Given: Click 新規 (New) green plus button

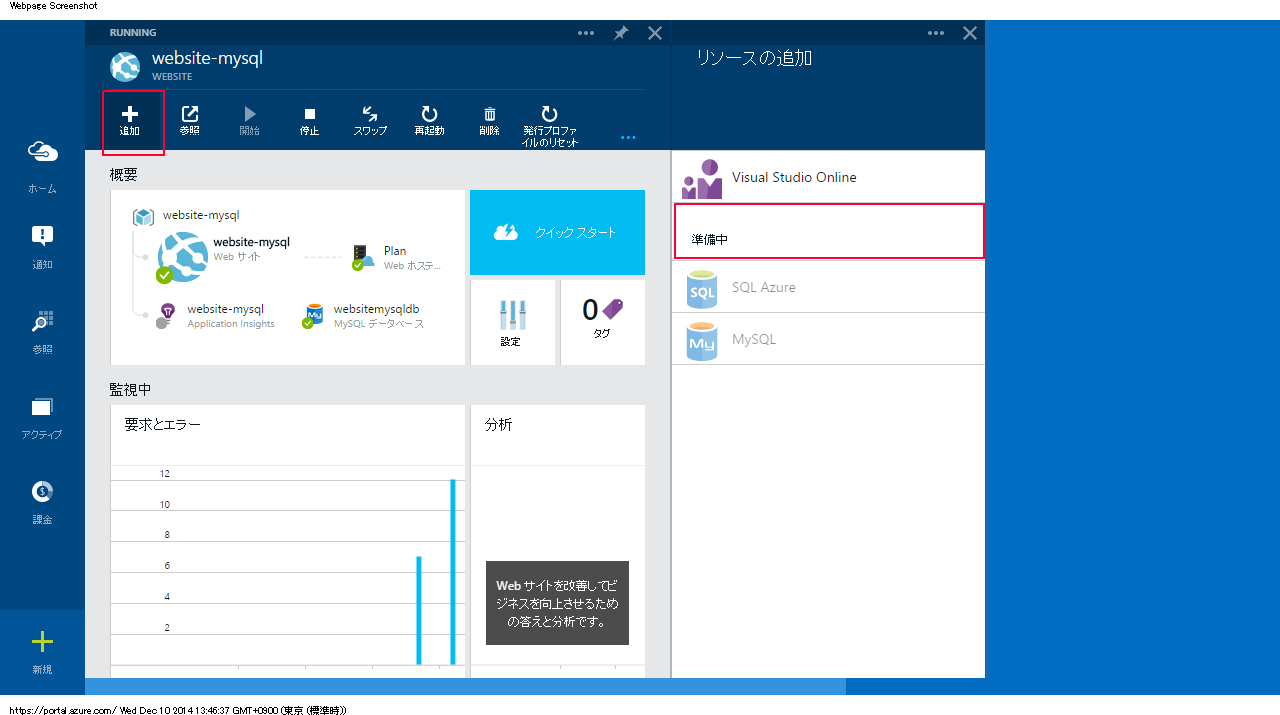Looking at the screenshot, I should click(x=42, y=643).
